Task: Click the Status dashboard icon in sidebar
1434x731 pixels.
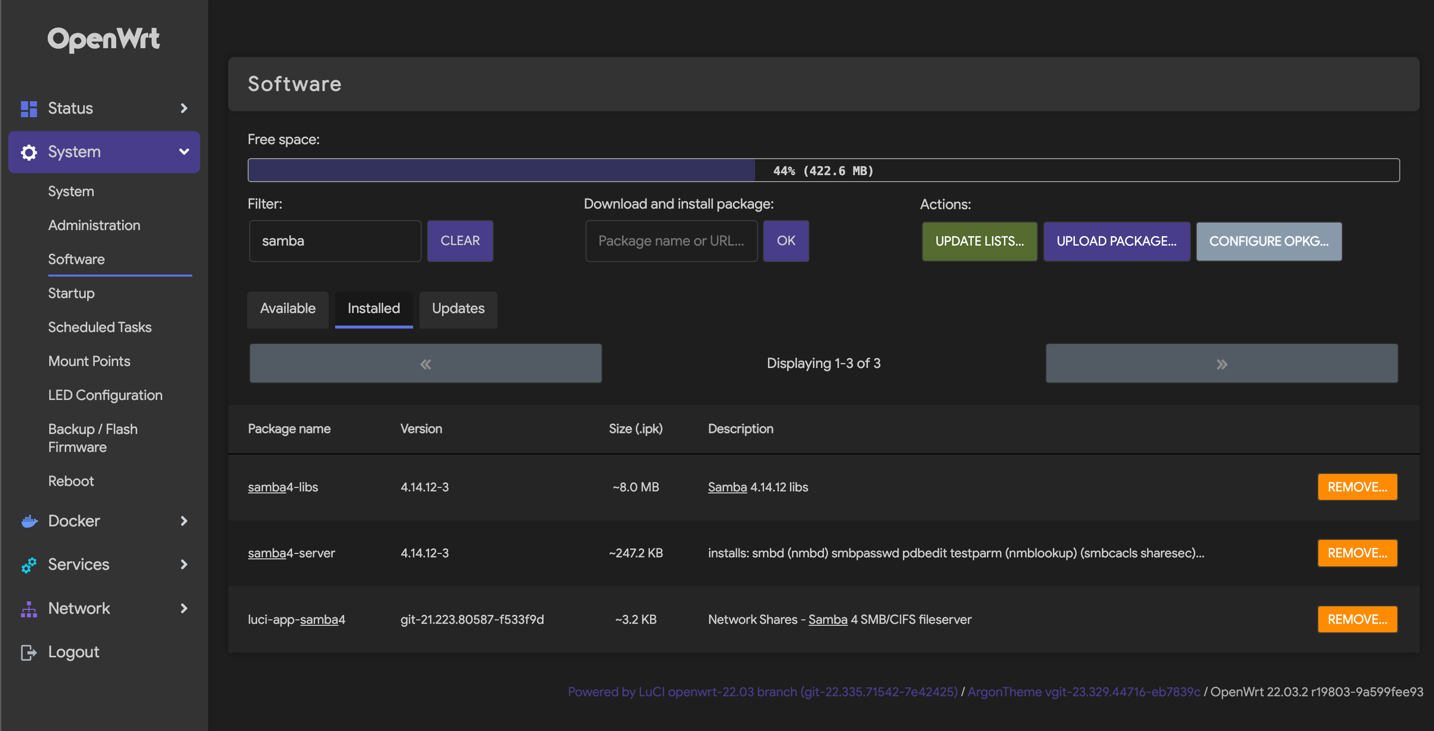Action: [29, 108]
